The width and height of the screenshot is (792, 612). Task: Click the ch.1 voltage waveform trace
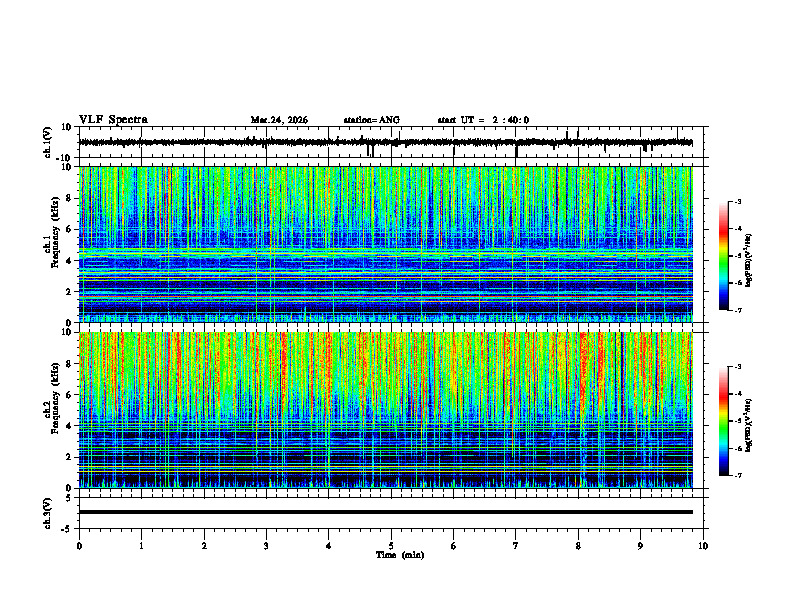(x=385, y=143)
